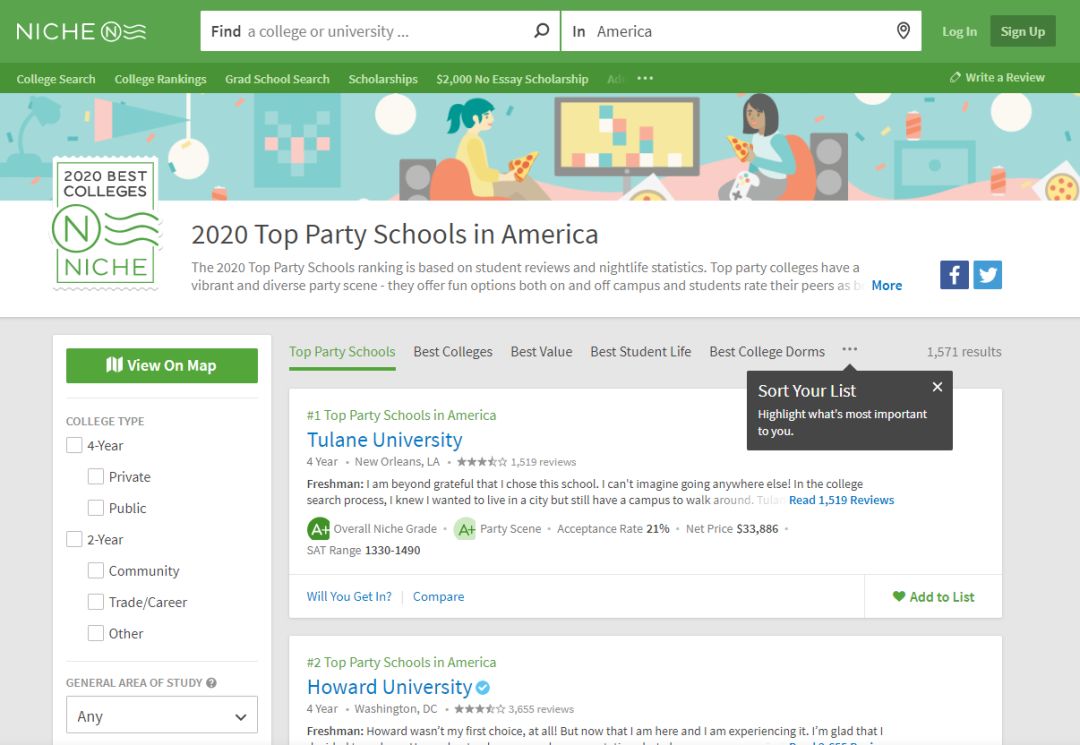Click the location pin icon
This screenshot has height=745, width=1080.
903,31
